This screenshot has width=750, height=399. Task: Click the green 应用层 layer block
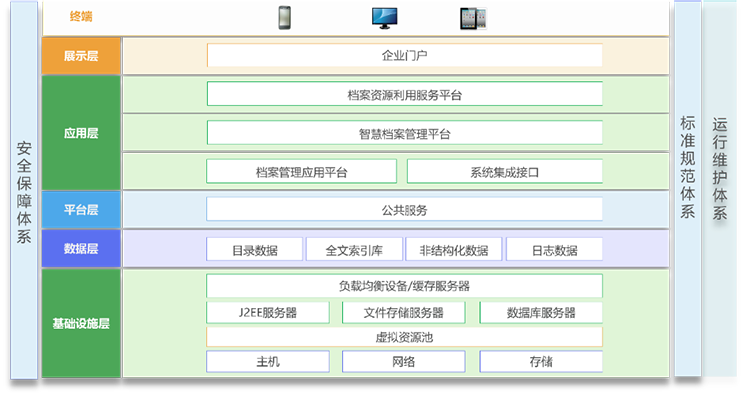[x=81, y=133]
